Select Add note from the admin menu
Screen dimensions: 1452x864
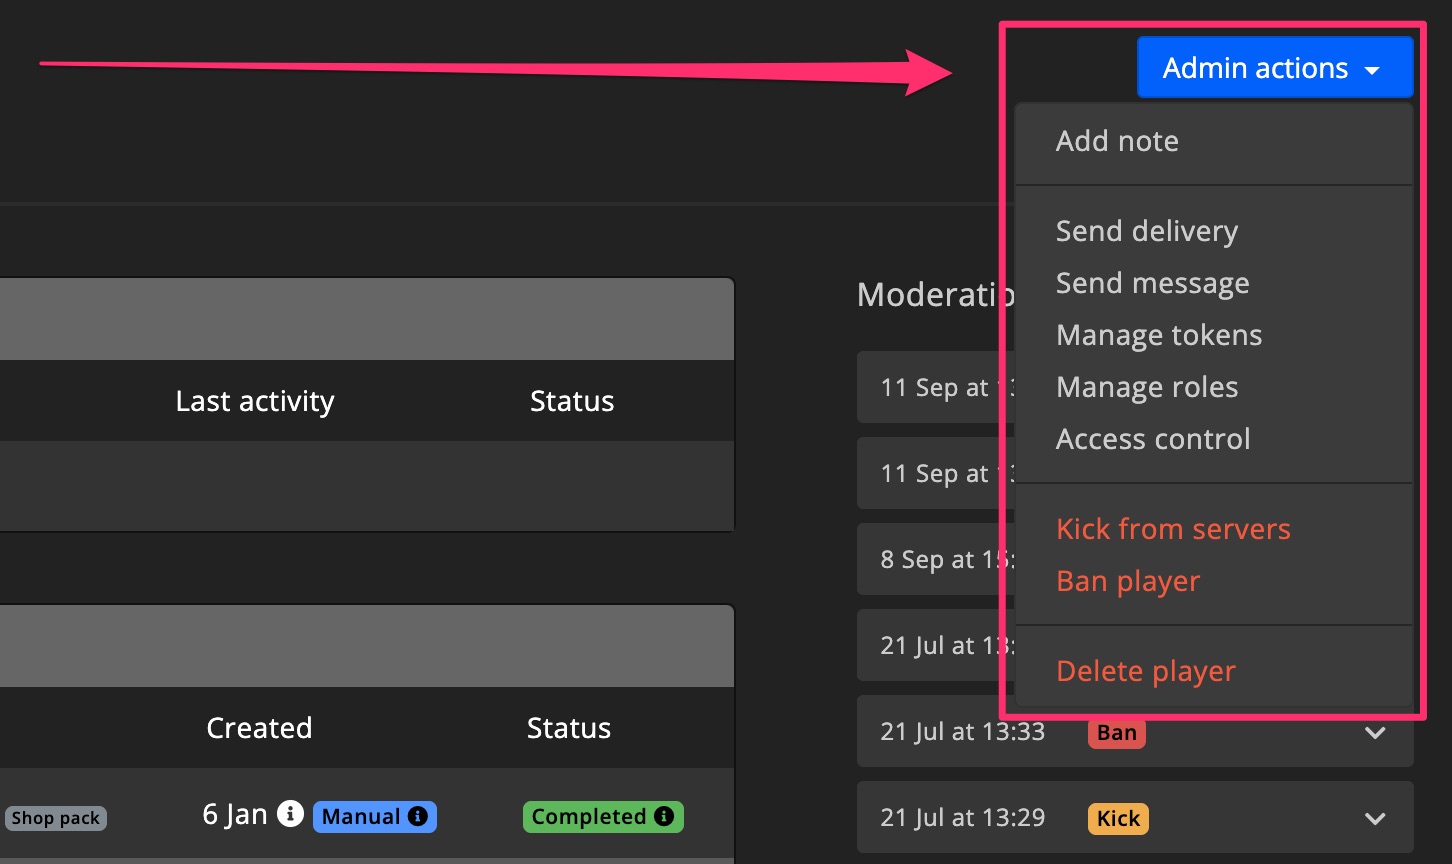point(1117,141)
